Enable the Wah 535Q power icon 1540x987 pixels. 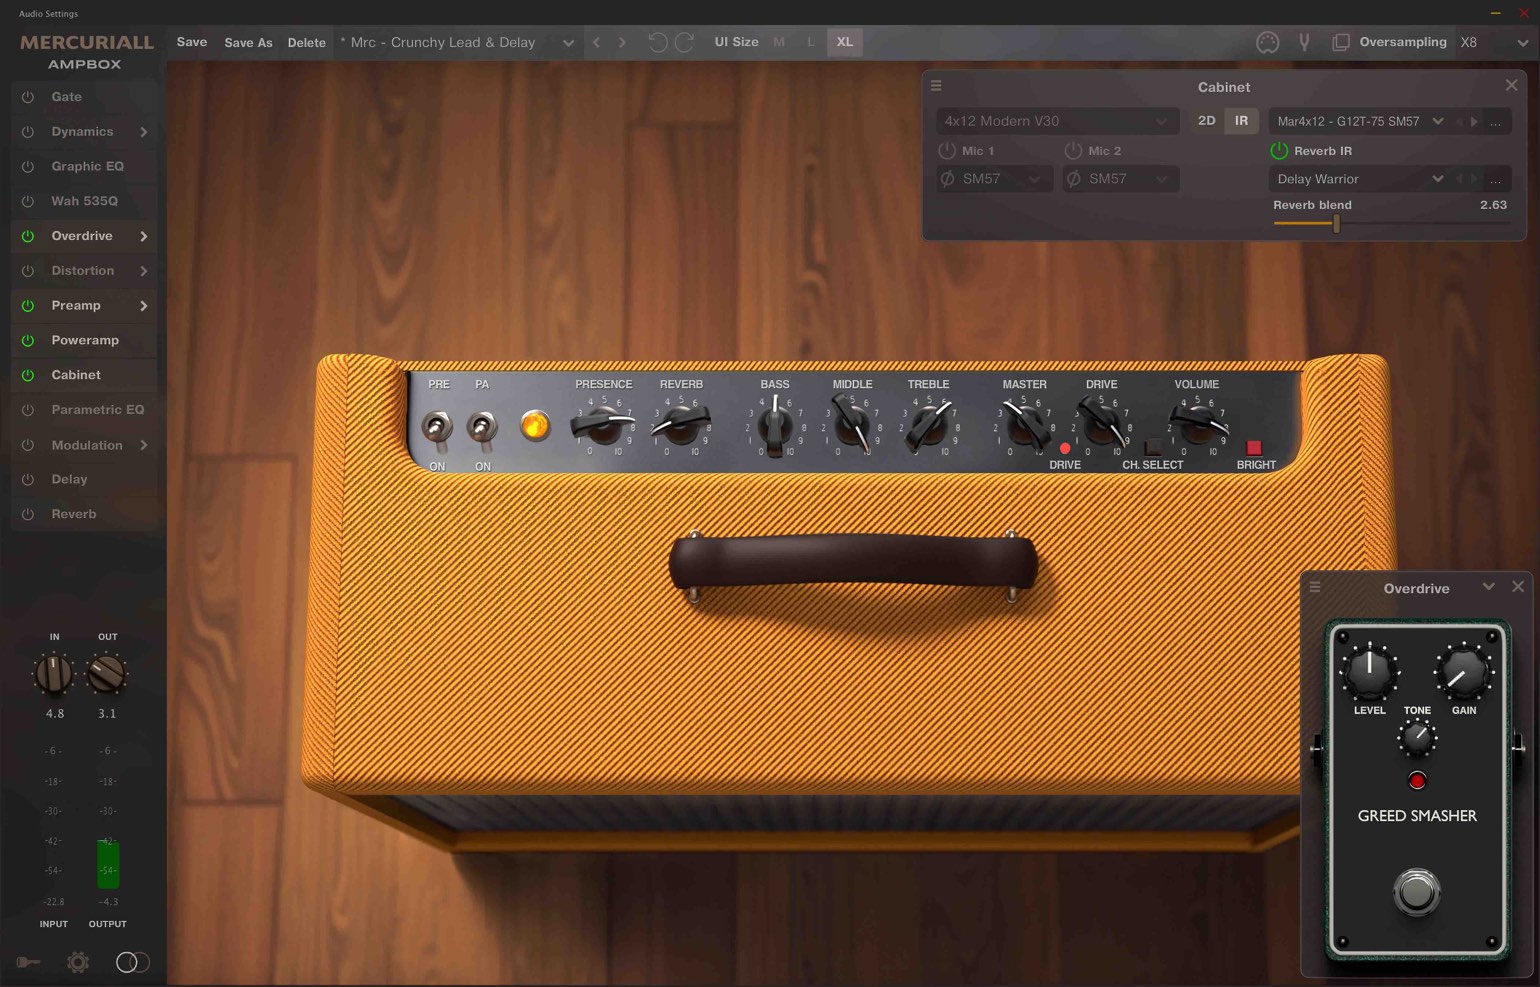click(28, 201)
